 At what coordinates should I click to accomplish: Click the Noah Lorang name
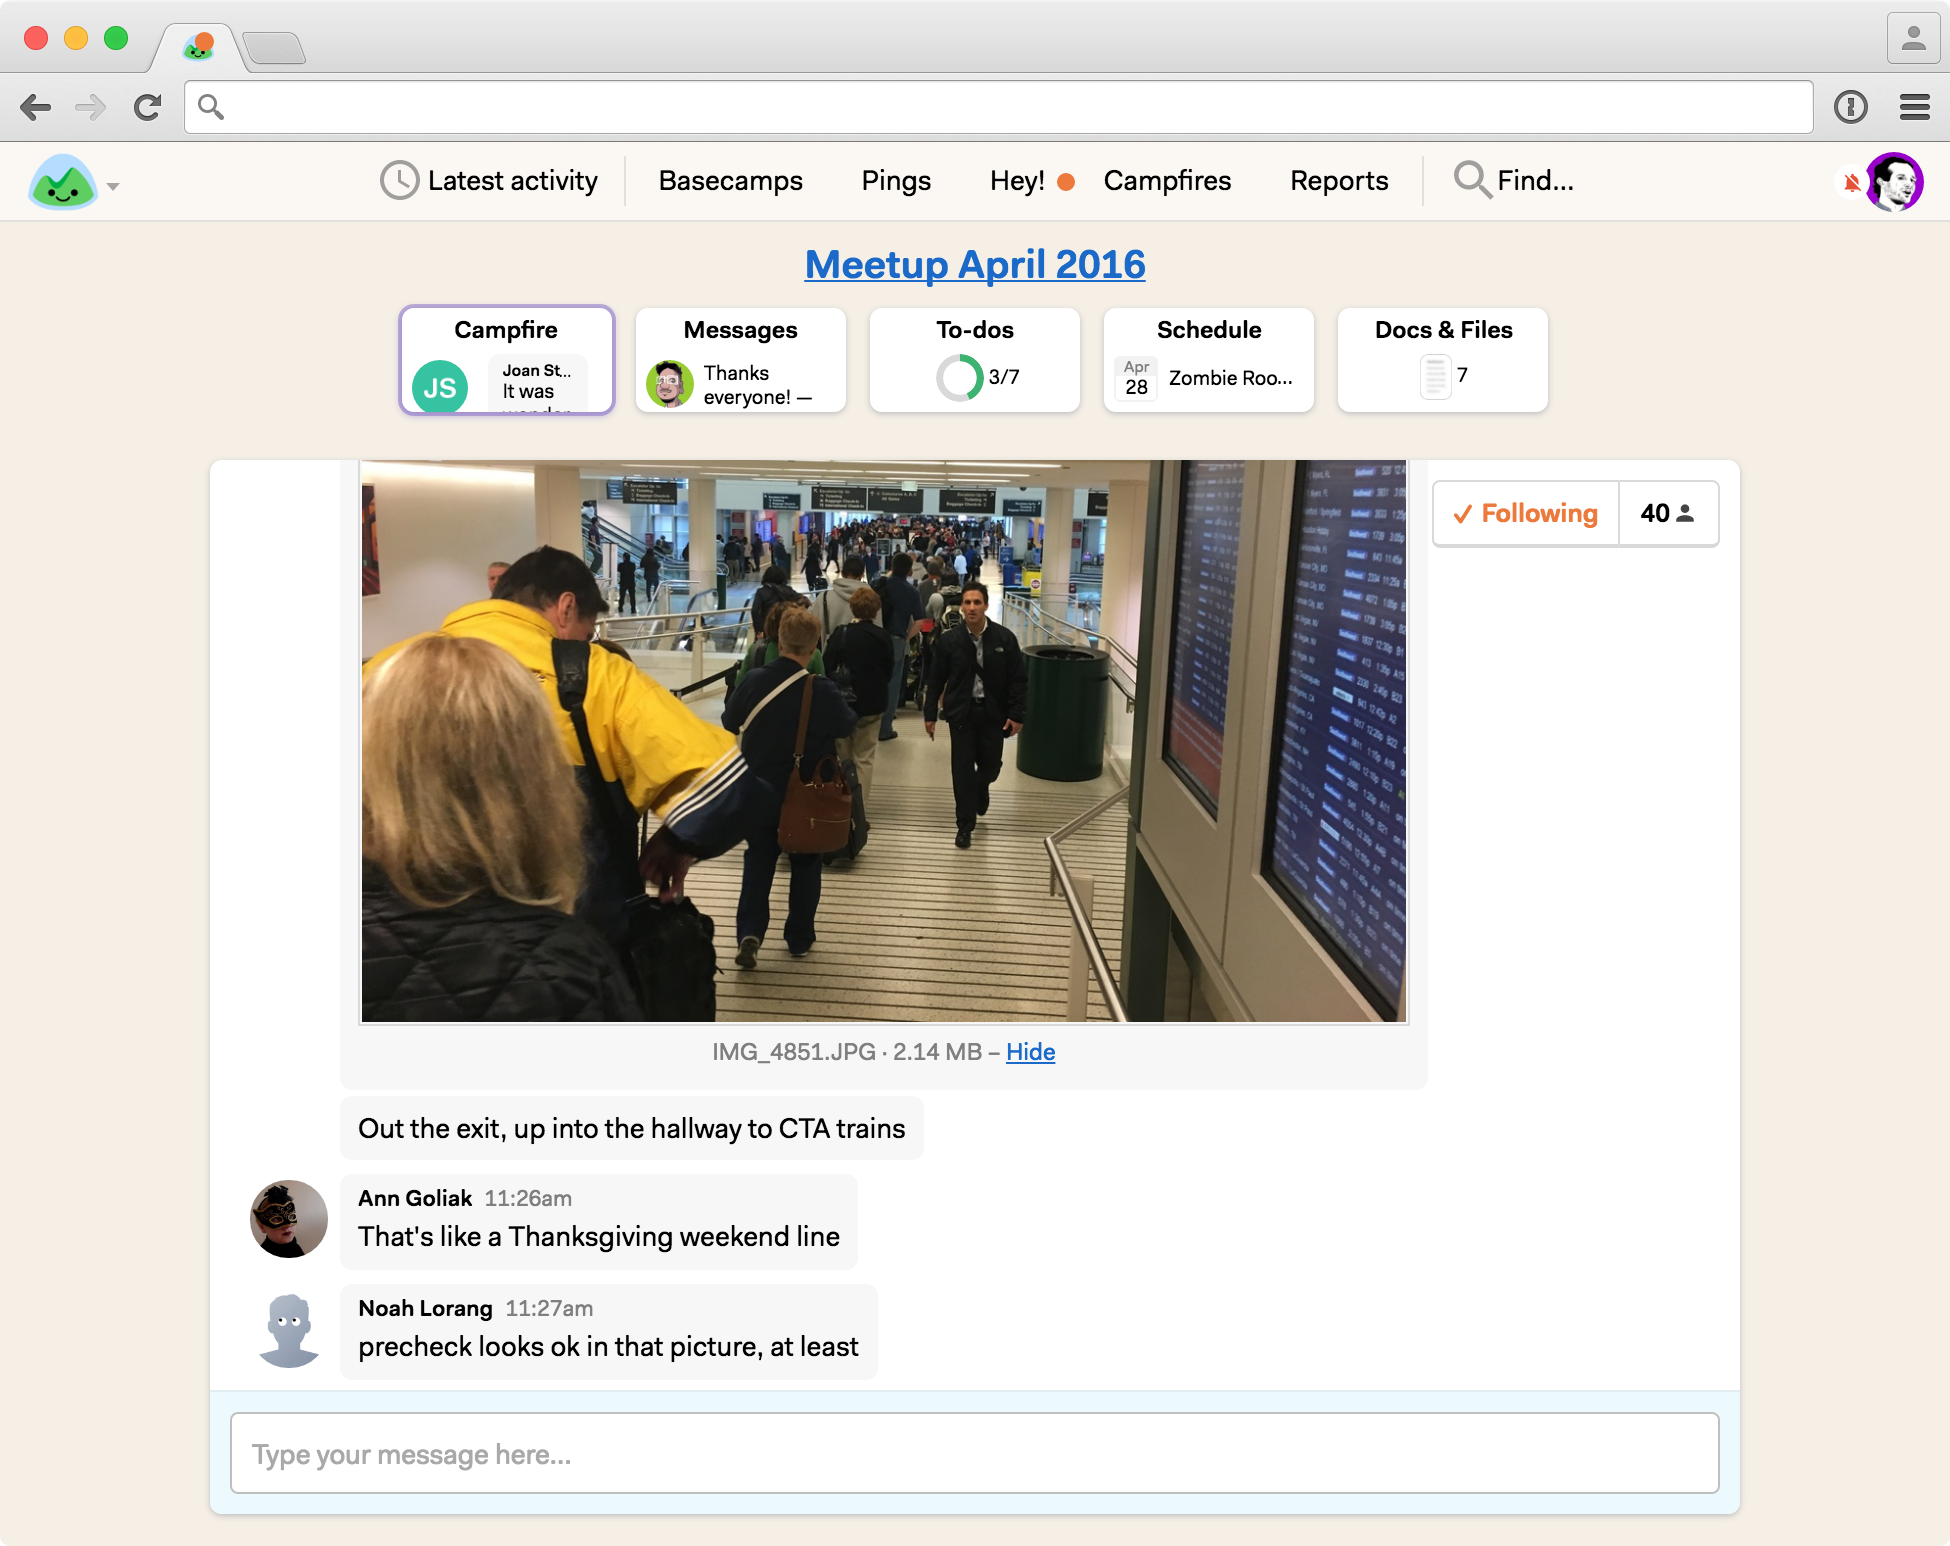[425, 1308]
